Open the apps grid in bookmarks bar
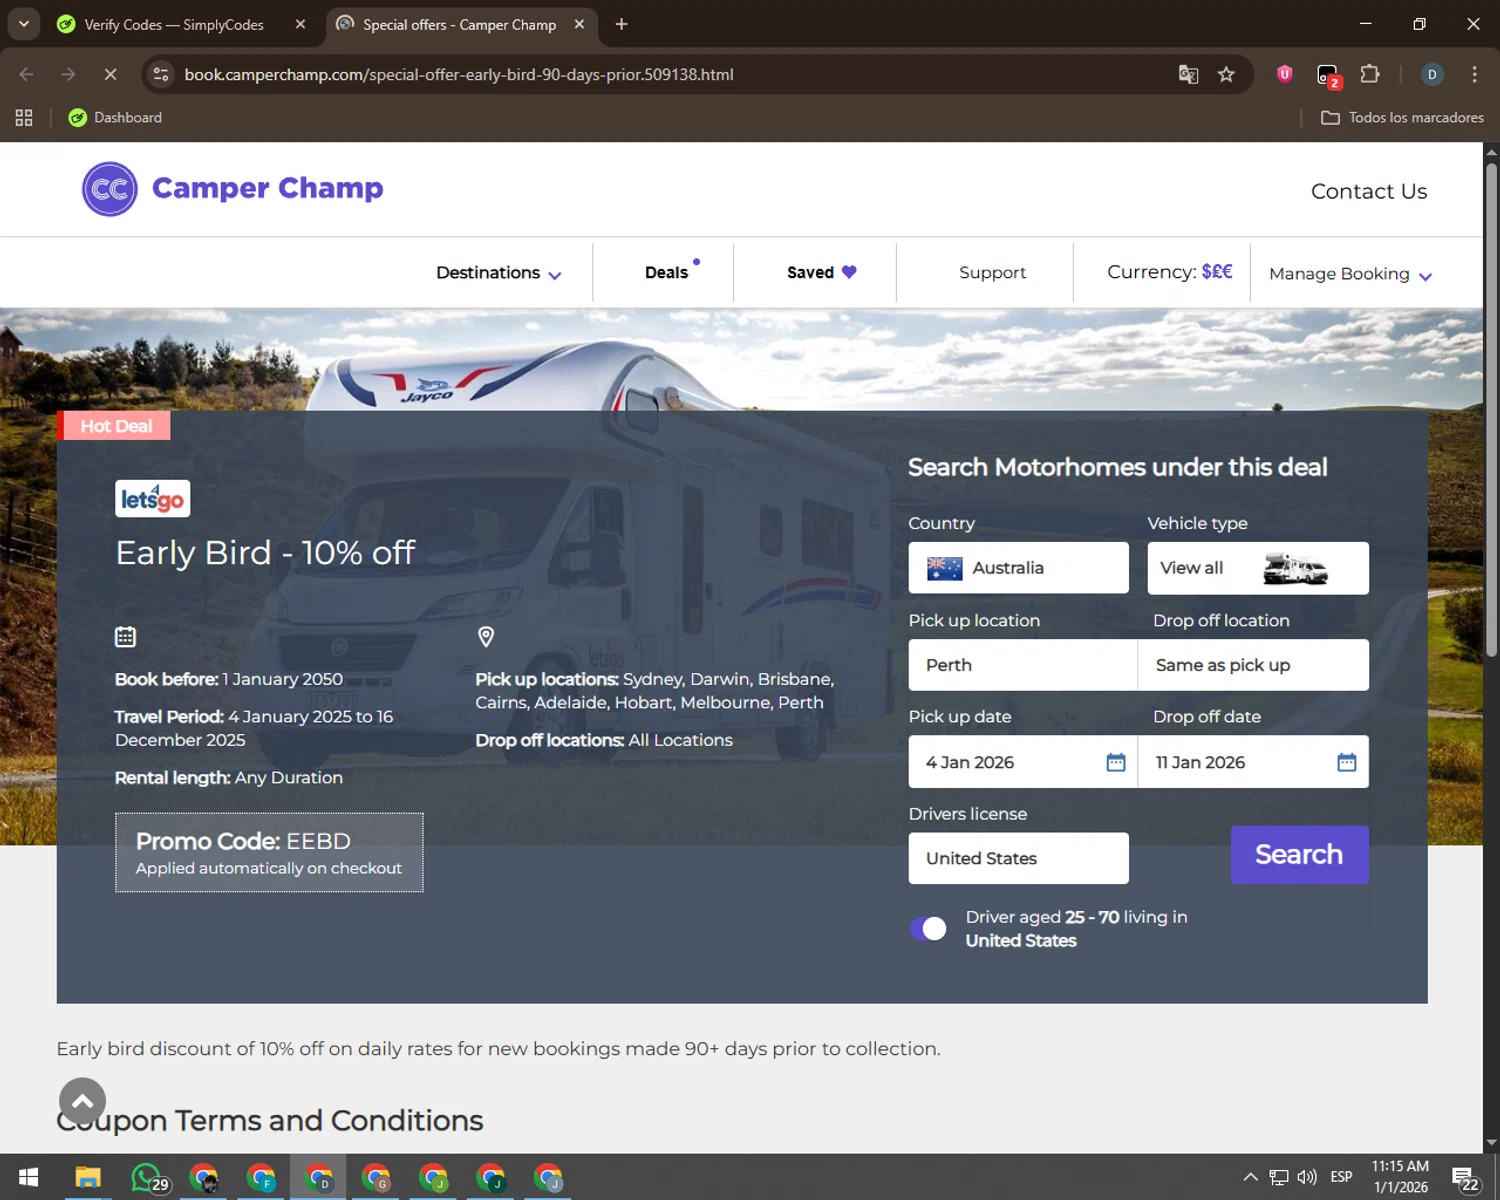This screenshot has height=1200, width=1500. pos(24,118)
